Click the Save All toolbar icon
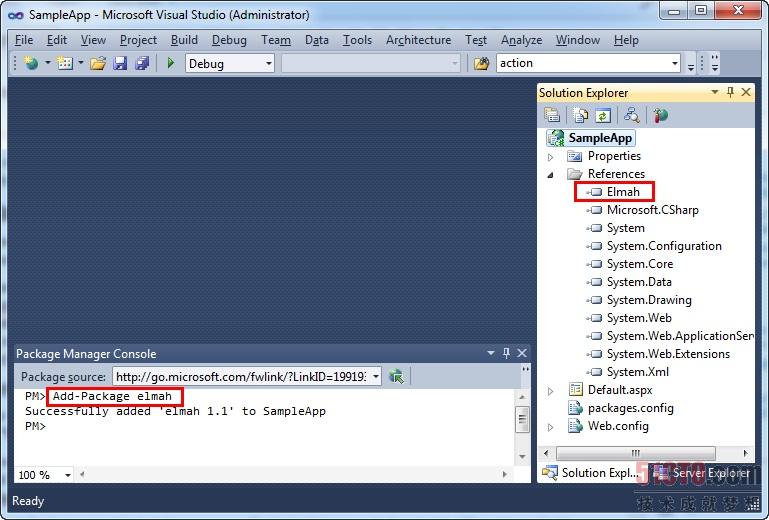Image resolution: width=769 pixels, height=520 pixels. (x=142, y=63)
